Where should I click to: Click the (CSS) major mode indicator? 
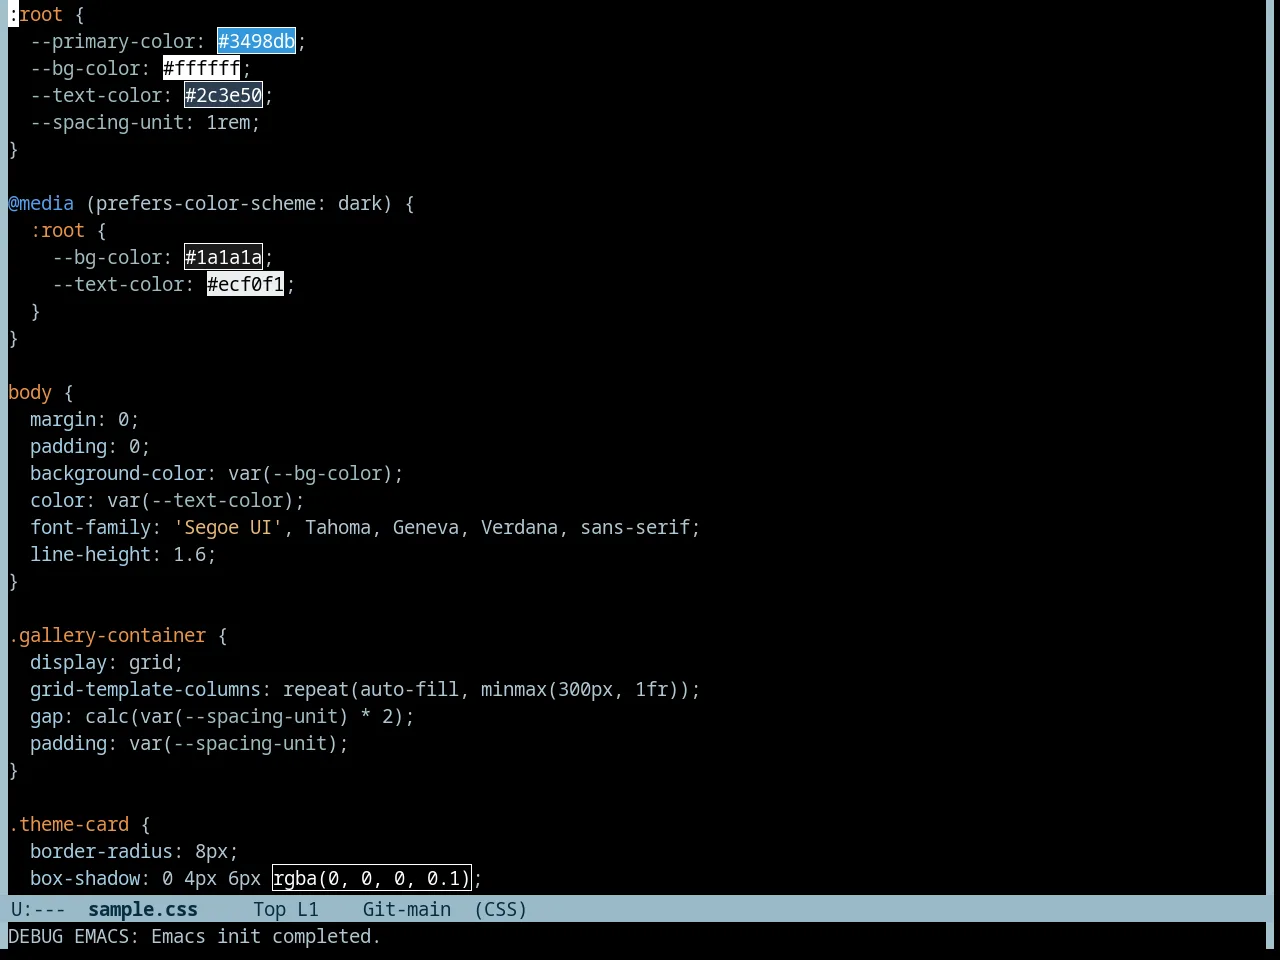[x=500, y=909]
